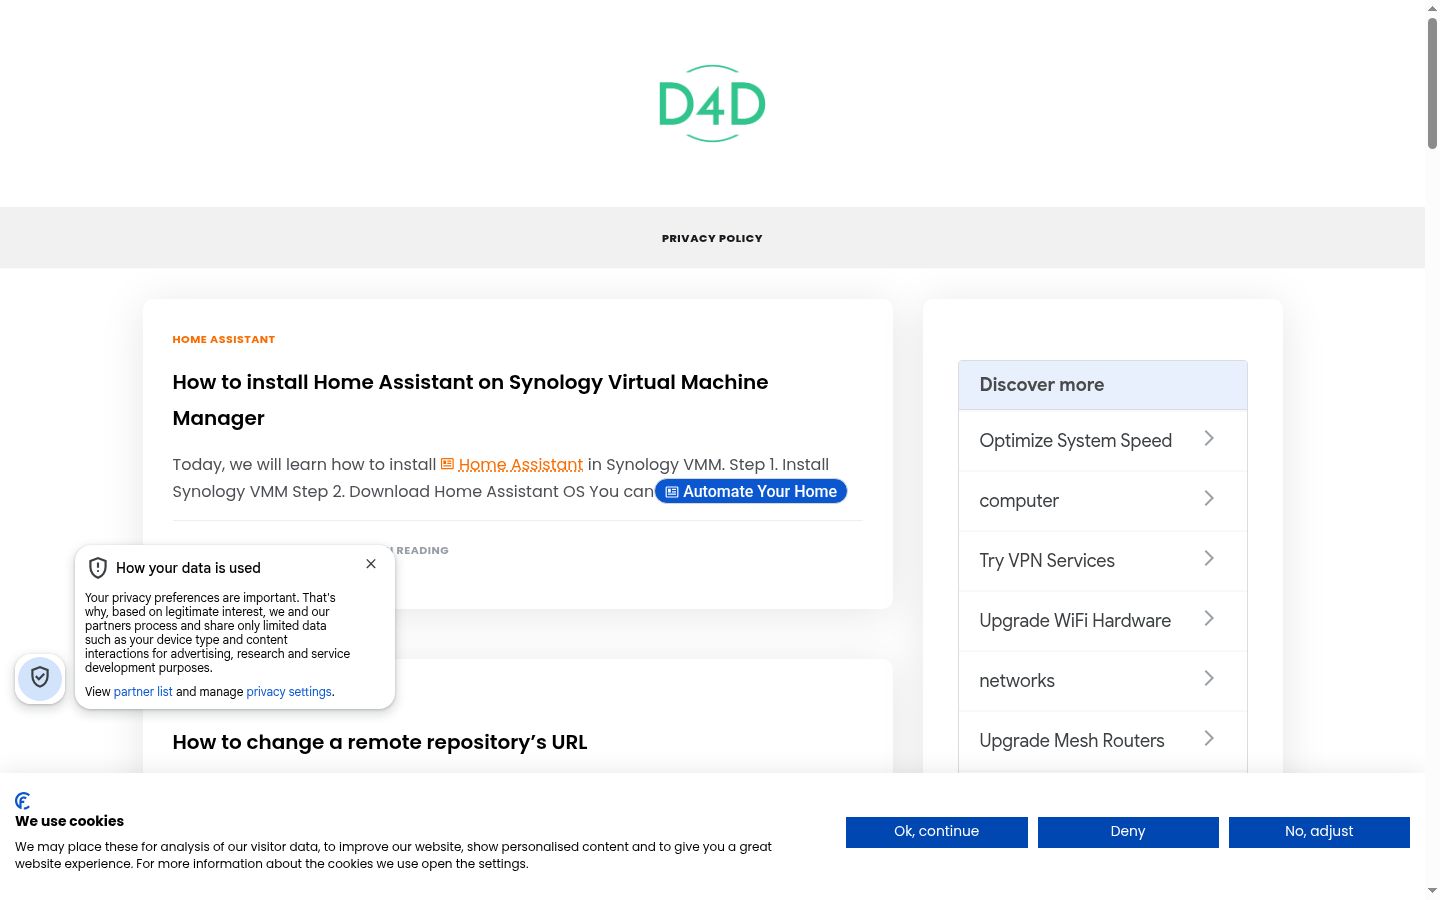This screenshot has width=1440, height=900.
Task: Open the partner list link
Action: point(143,692)
